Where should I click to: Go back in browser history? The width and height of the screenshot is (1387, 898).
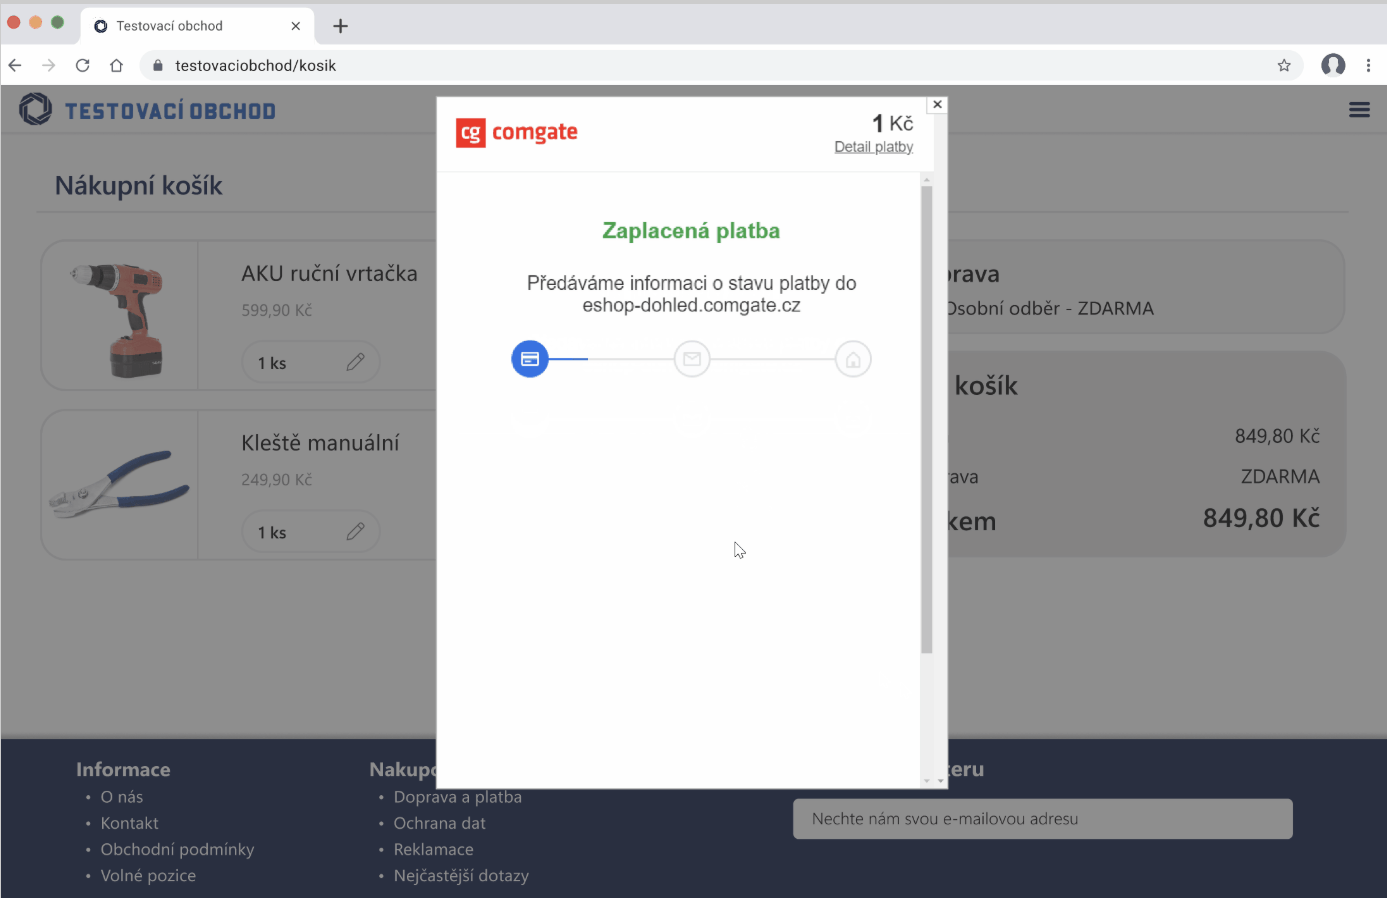[x=15, y=65]
